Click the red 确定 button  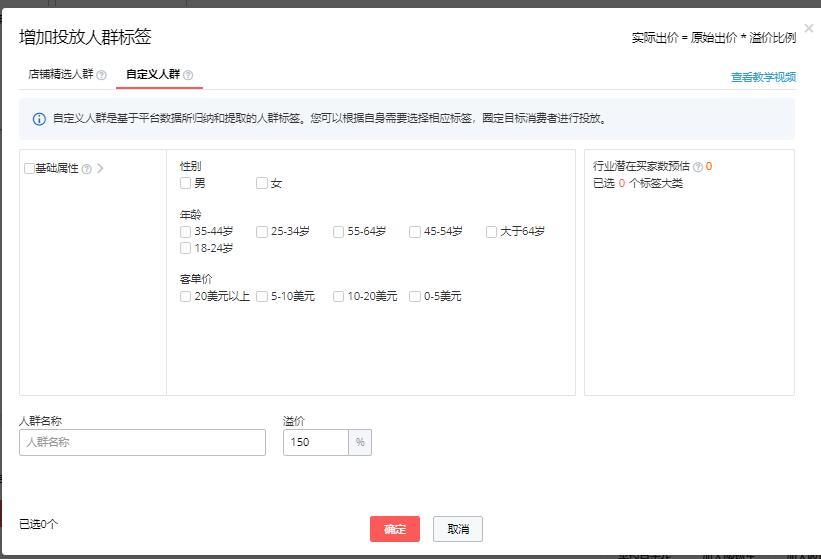(395, 529)
